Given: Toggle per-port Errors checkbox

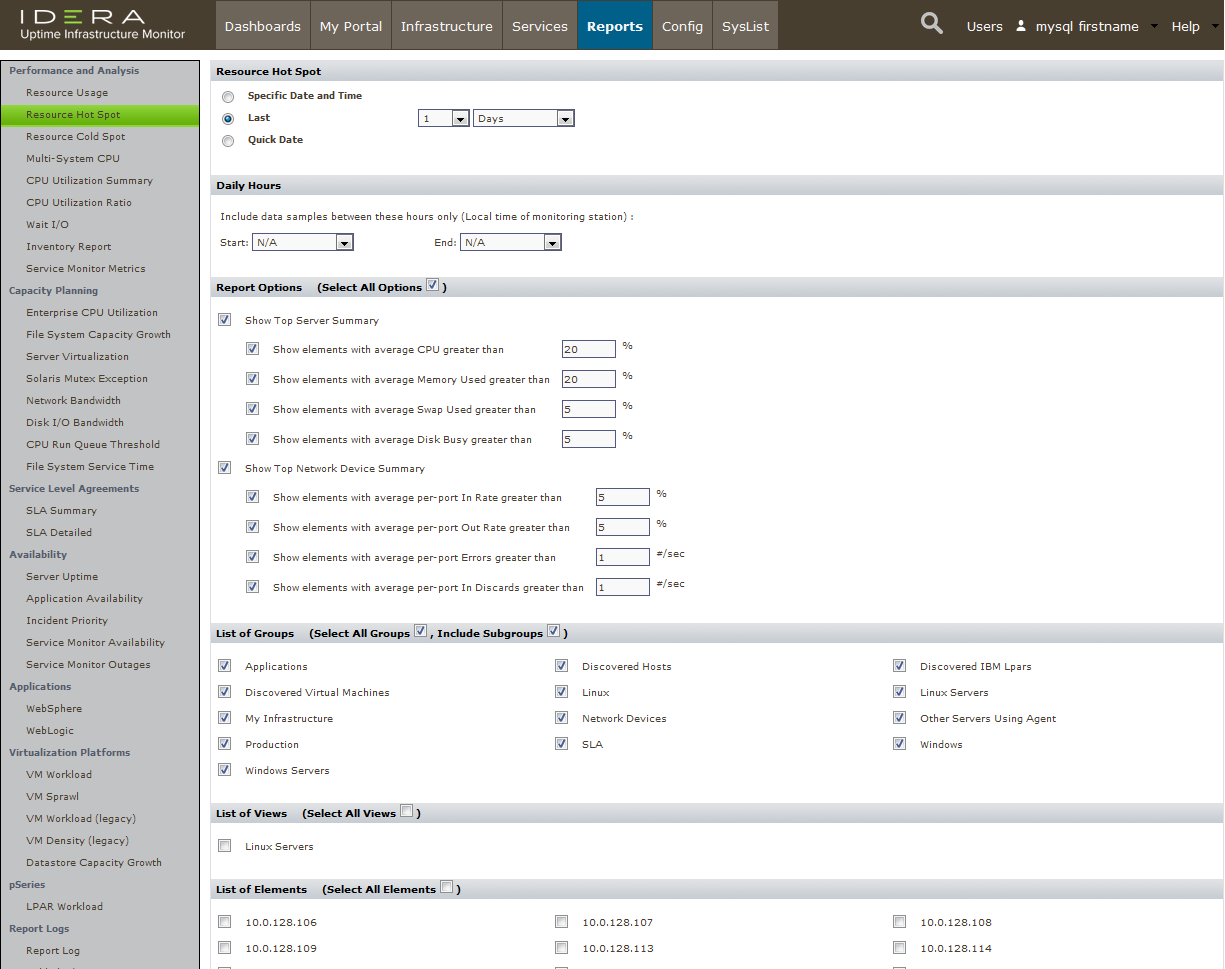Looking at the screenshot, I should 252,557.
